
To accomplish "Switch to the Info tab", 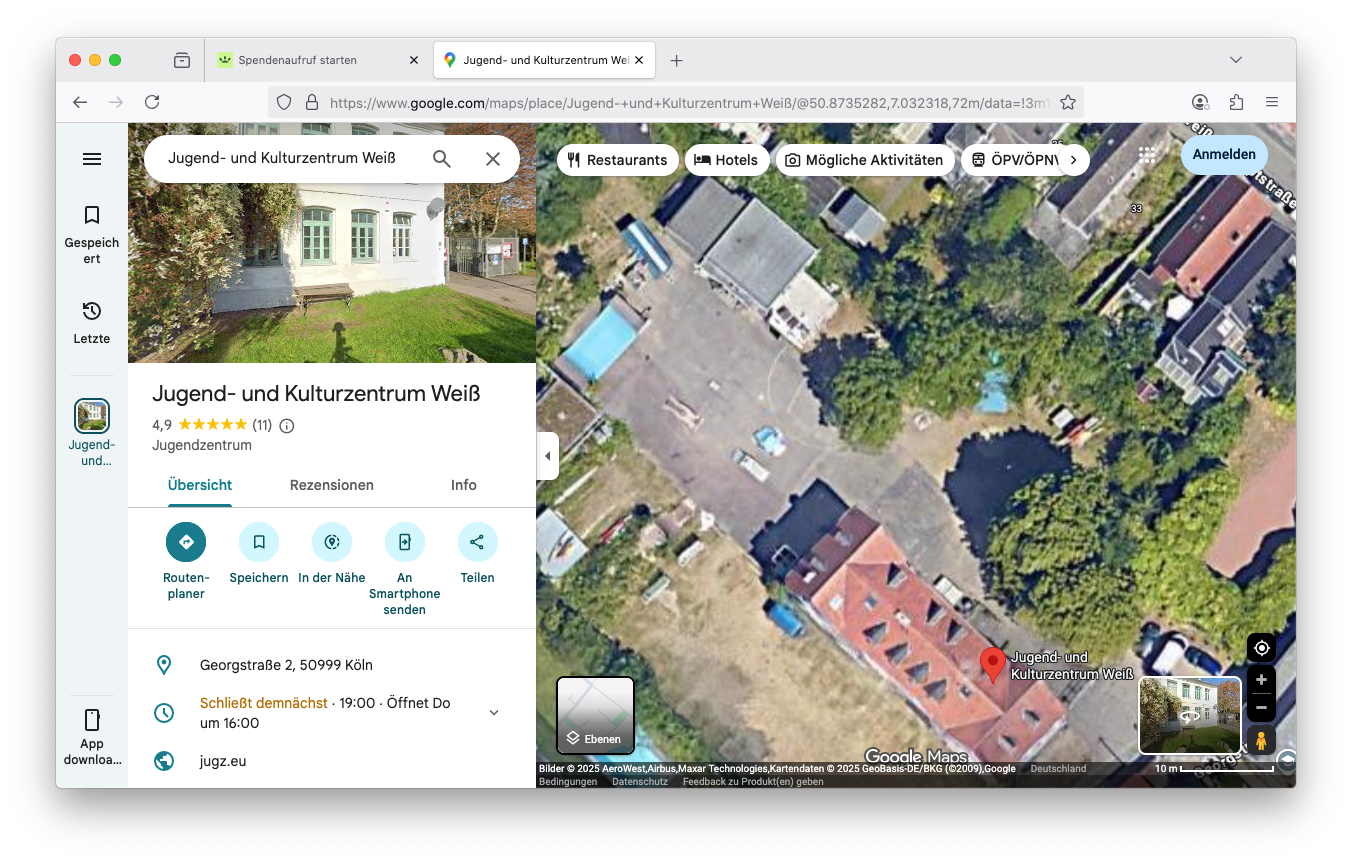I will [464, 485].
